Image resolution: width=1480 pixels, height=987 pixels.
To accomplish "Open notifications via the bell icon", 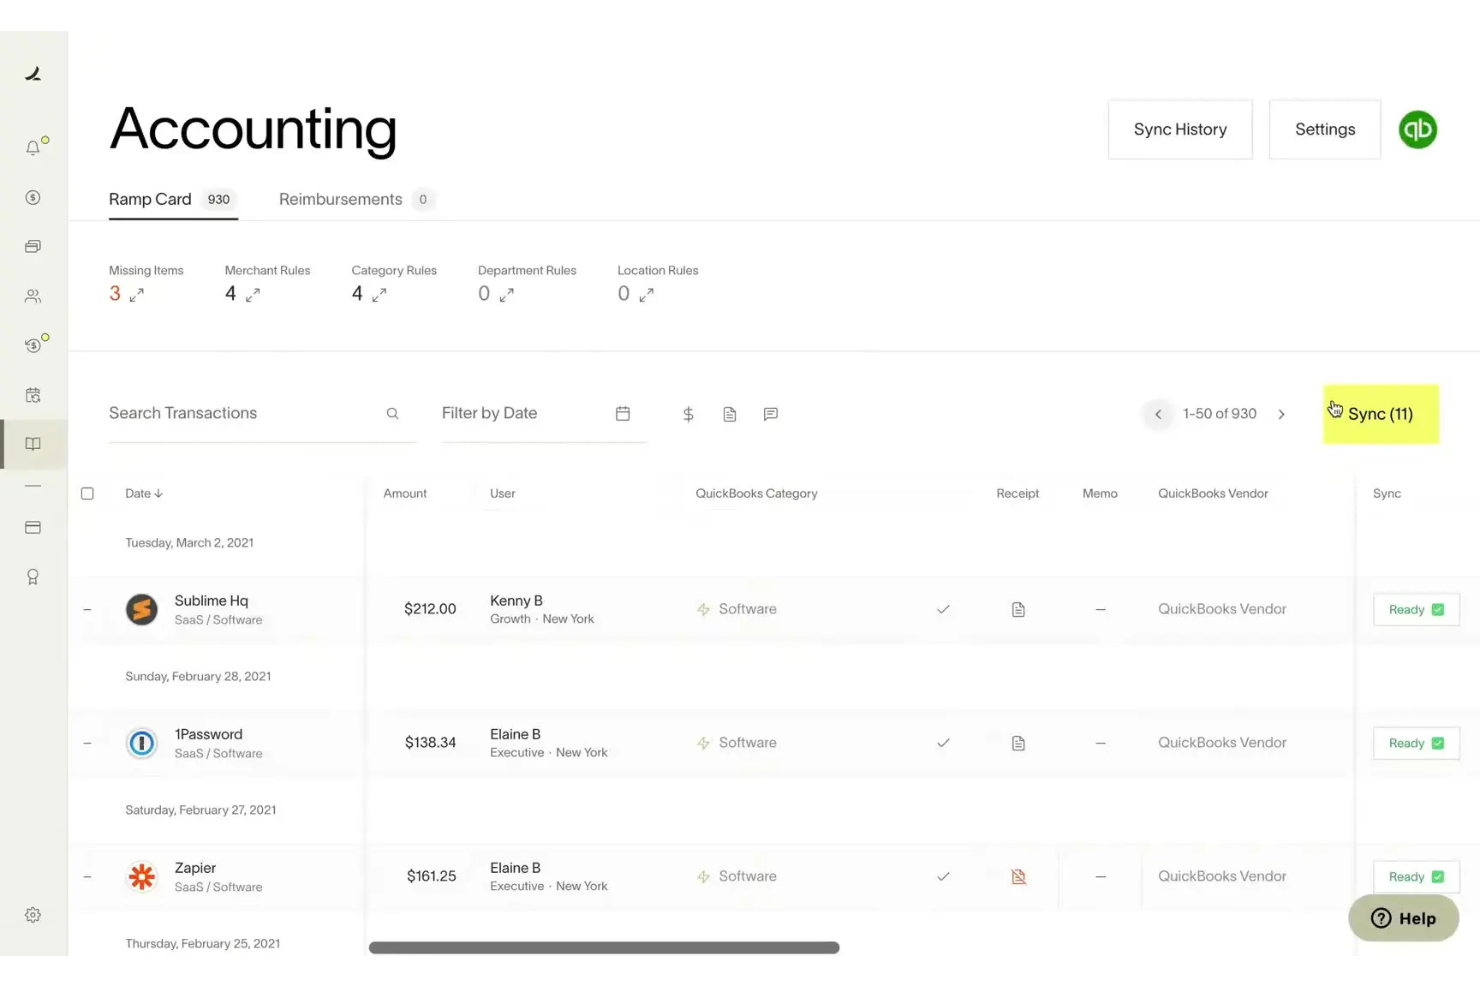I will click(33, 146).
